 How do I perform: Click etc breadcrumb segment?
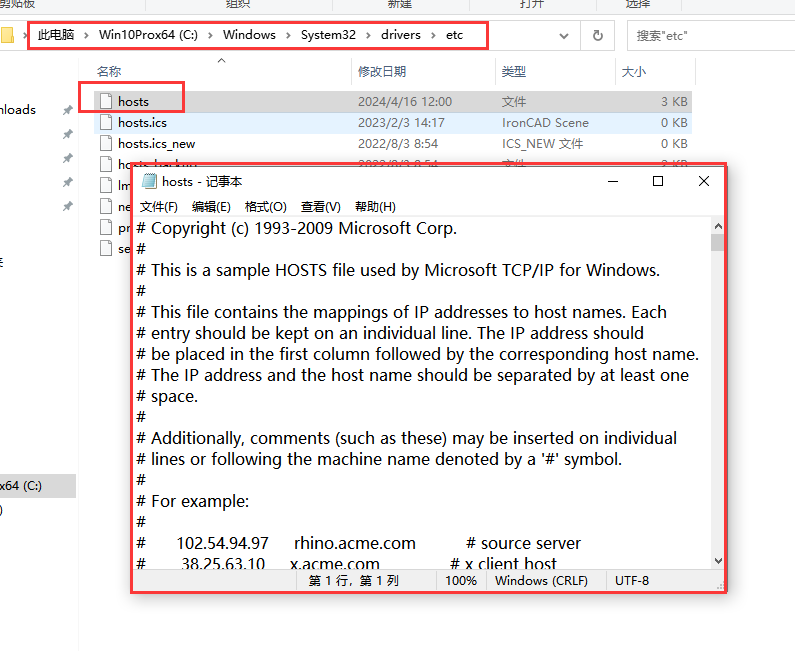tap(454, 35)
